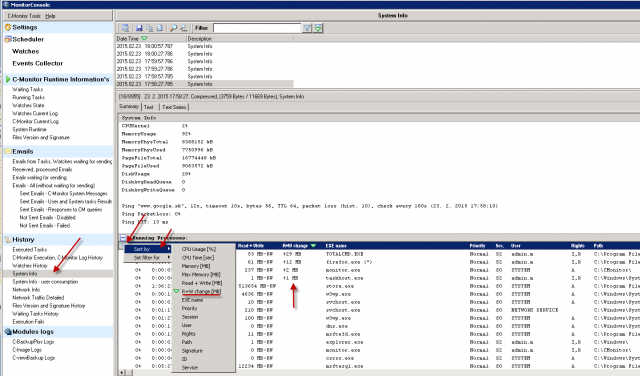Open Execution Fails under History
The height and width of the screenshot is (376, 640).
point(28,322)
